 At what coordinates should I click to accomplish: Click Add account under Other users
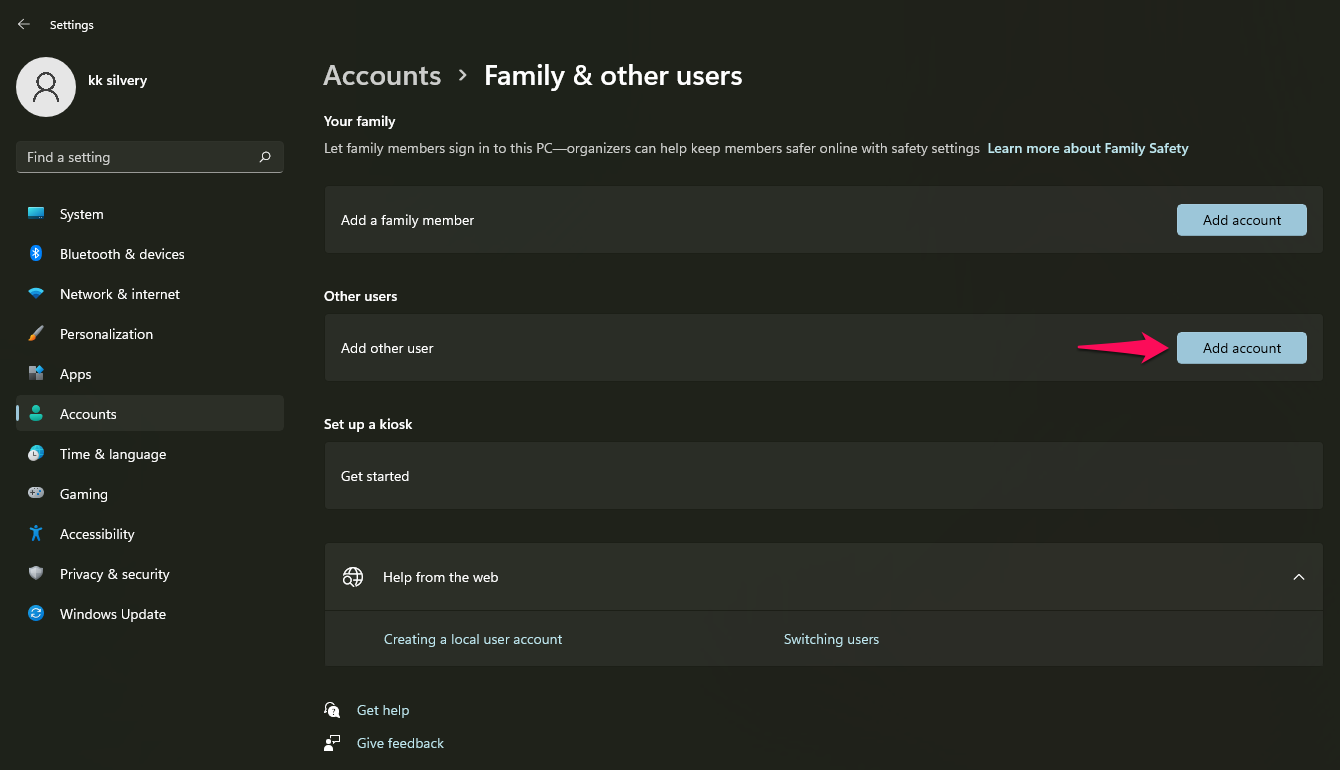click(x=1241, y=347)
